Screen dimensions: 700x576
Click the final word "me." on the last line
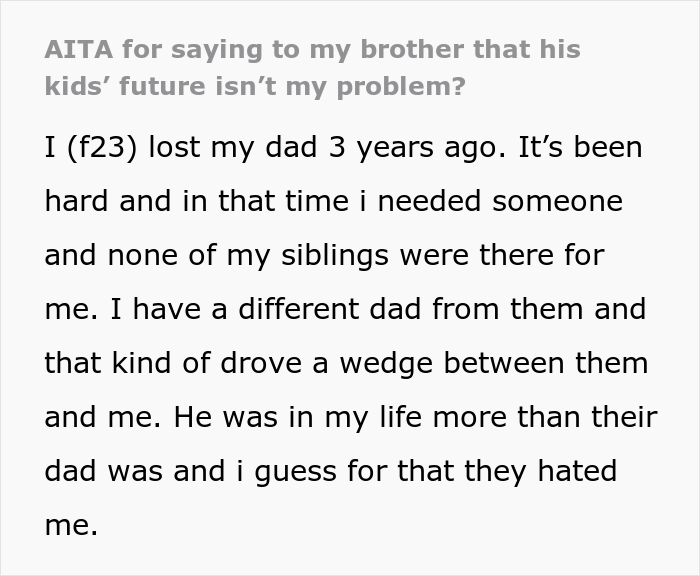click(71, 524)
